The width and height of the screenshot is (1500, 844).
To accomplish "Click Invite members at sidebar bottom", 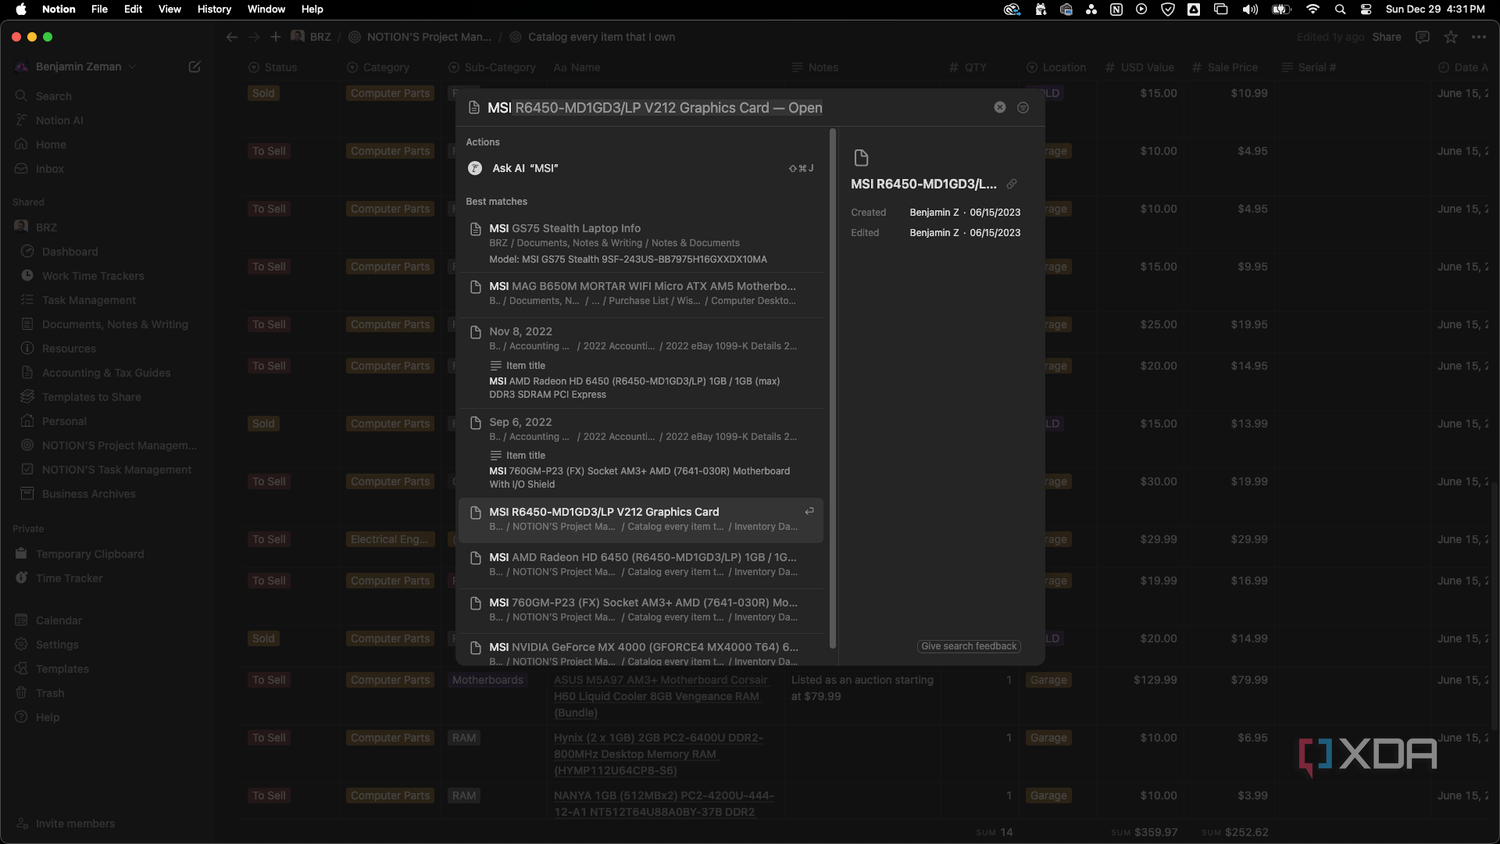I will click(75, 824).
